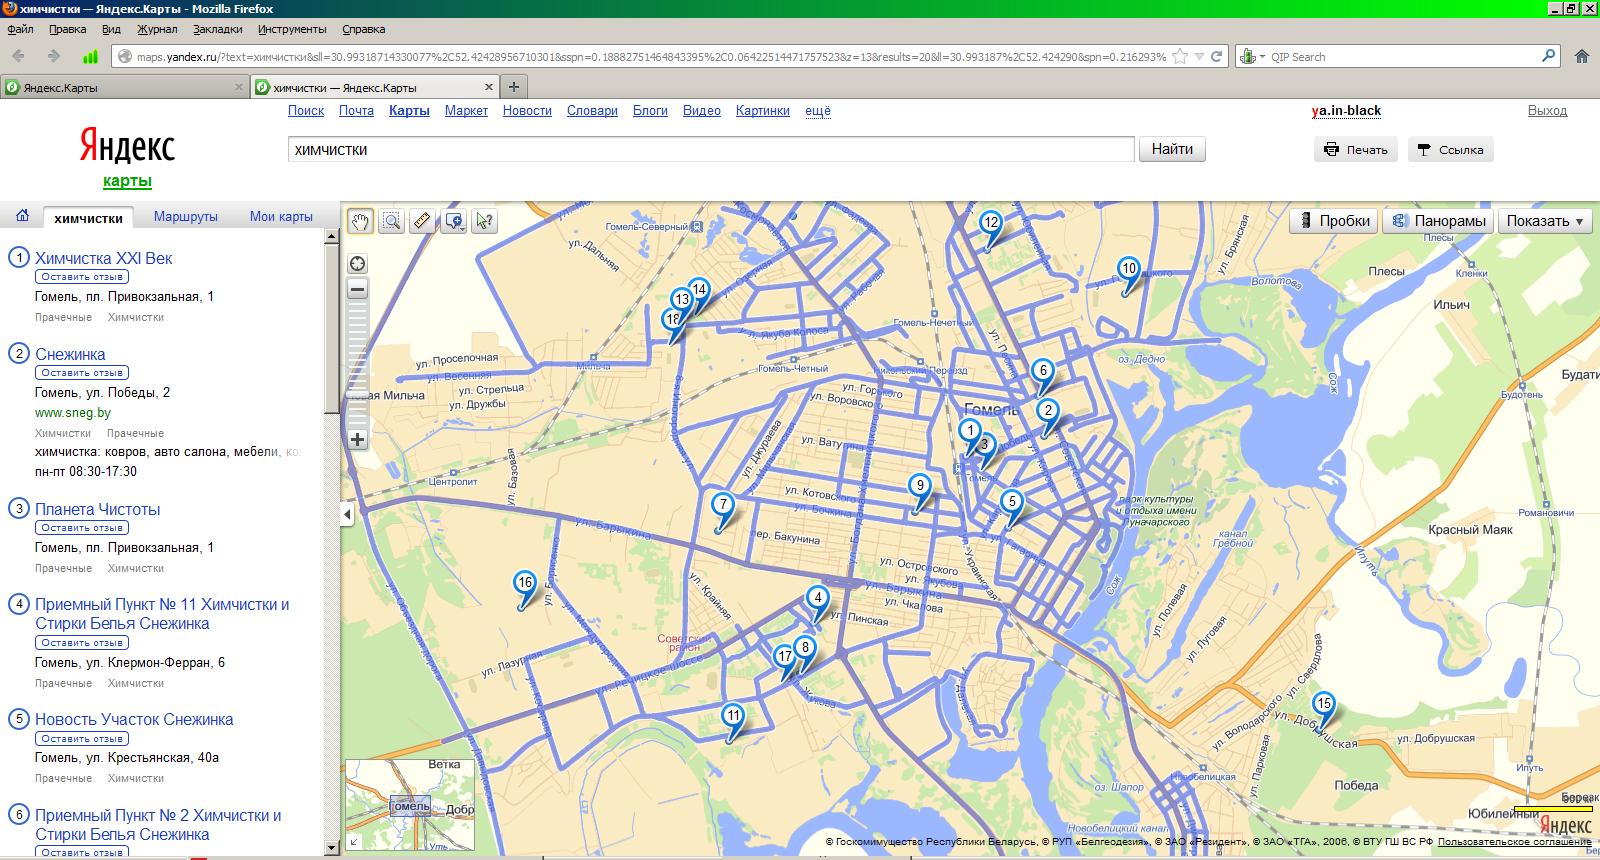The image size is (1600, 860).
Task: Open Новость Участок Снежинка result
Action: pos(134,719)
